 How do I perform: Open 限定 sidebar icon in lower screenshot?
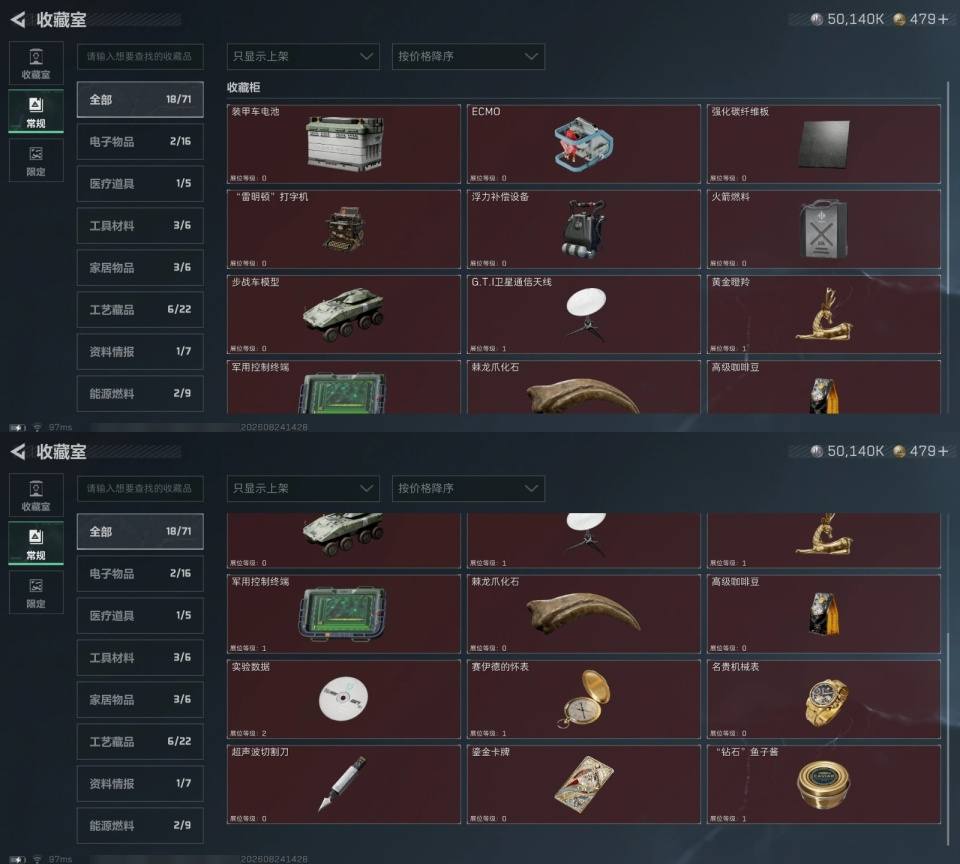[x=36, y=592]
